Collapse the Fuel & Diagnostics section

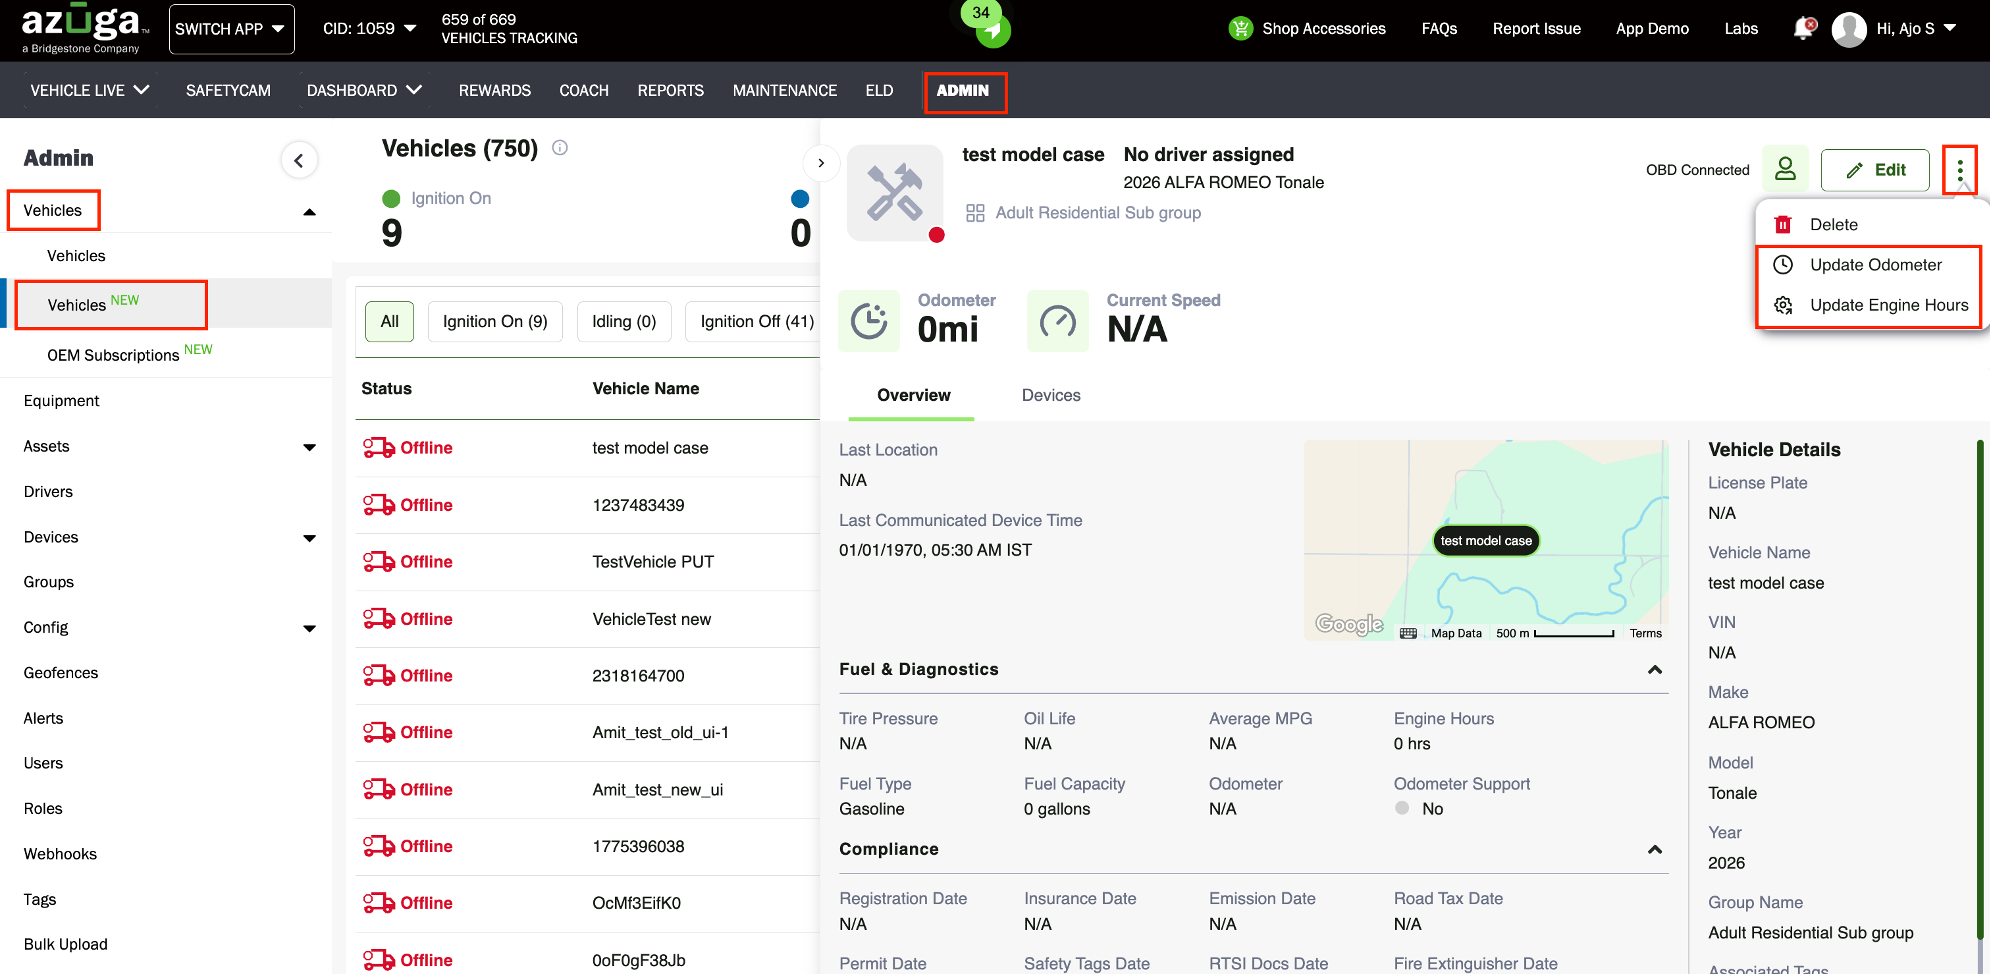pyautogui.click(x=1655, y=670)
